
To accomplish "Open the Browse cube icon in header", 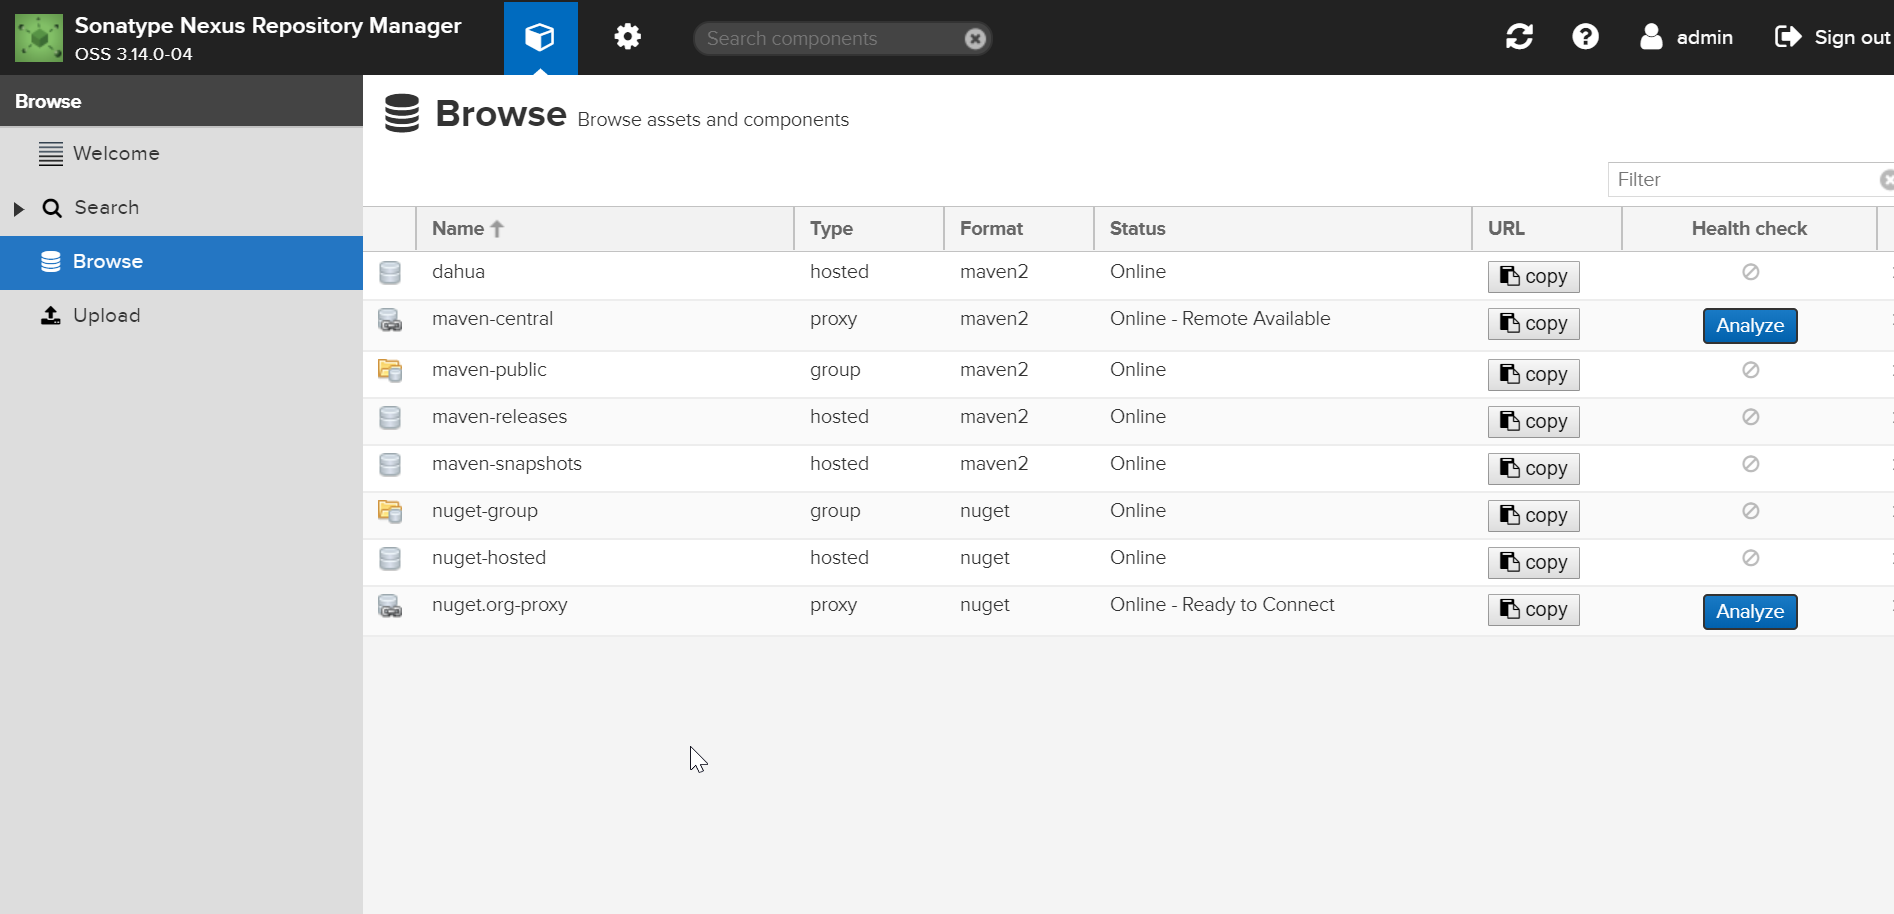I will click(x=540, y=38).
